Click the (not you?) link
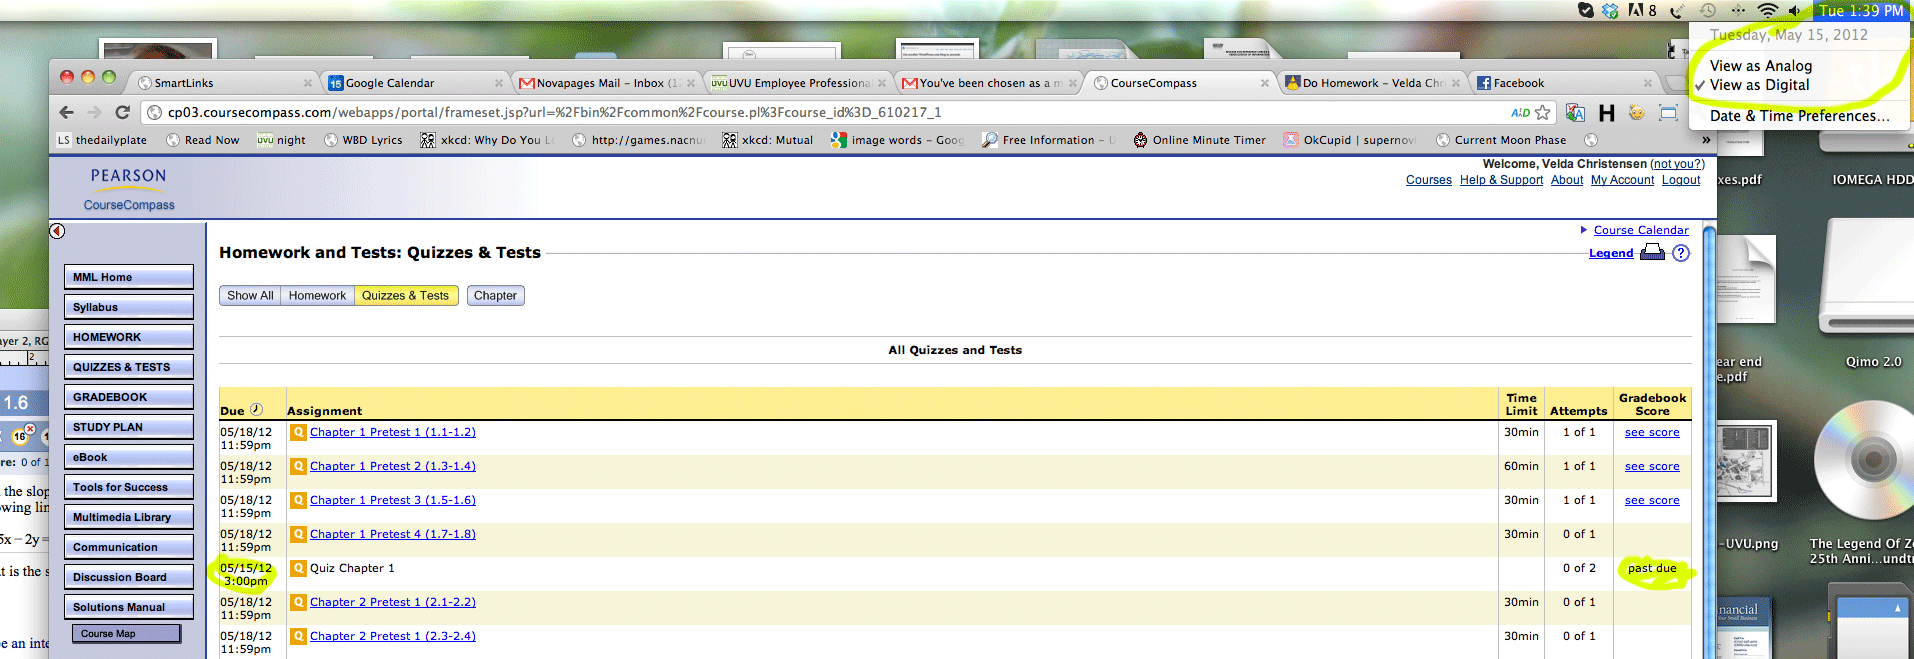Screen dimensions: 1914x659 click(x=1677, y=164)
